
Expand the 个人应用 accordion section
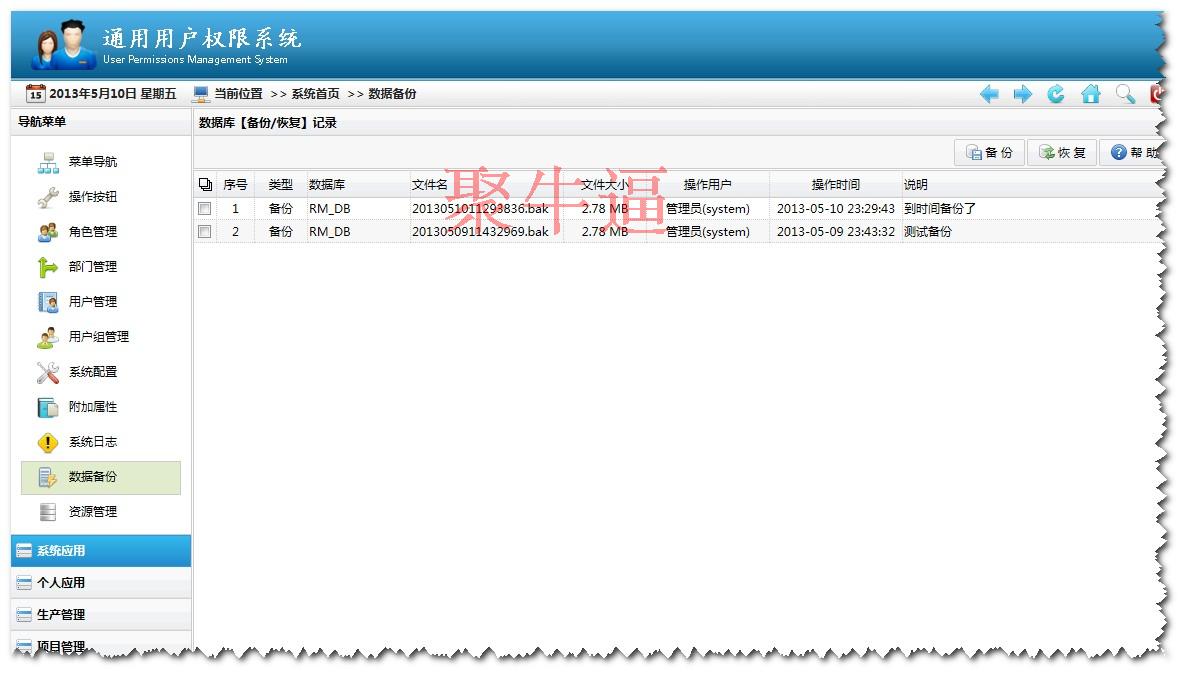(x=101, y=582)
